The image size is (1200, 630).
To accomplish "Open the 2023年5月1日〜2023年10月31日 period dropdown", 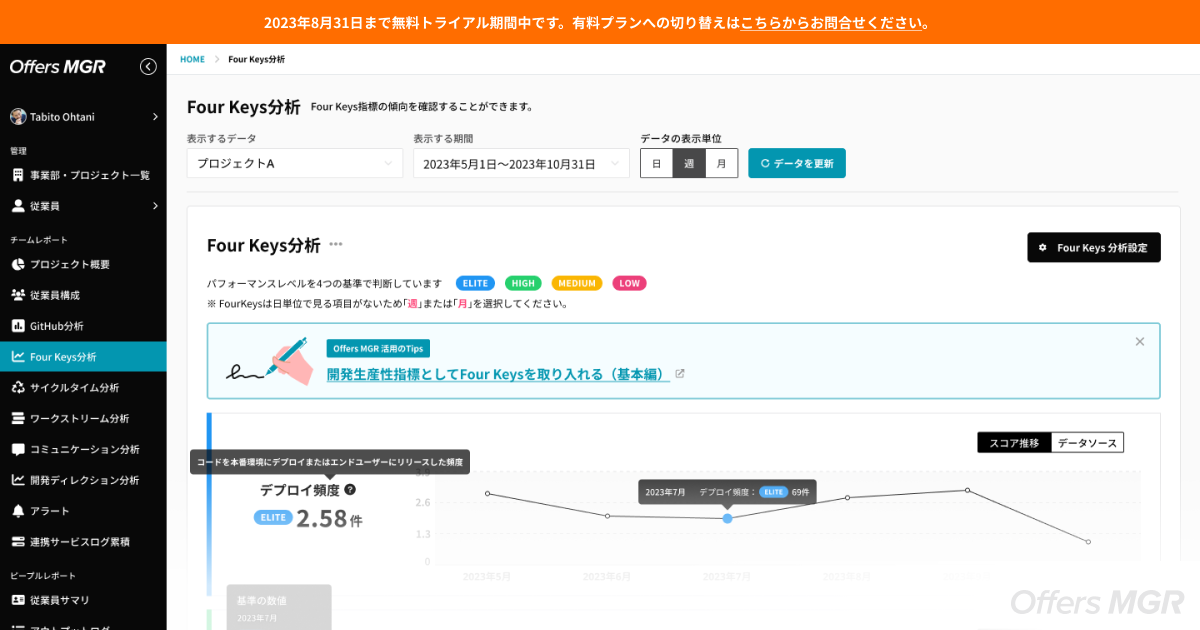I will click(521, 163).
